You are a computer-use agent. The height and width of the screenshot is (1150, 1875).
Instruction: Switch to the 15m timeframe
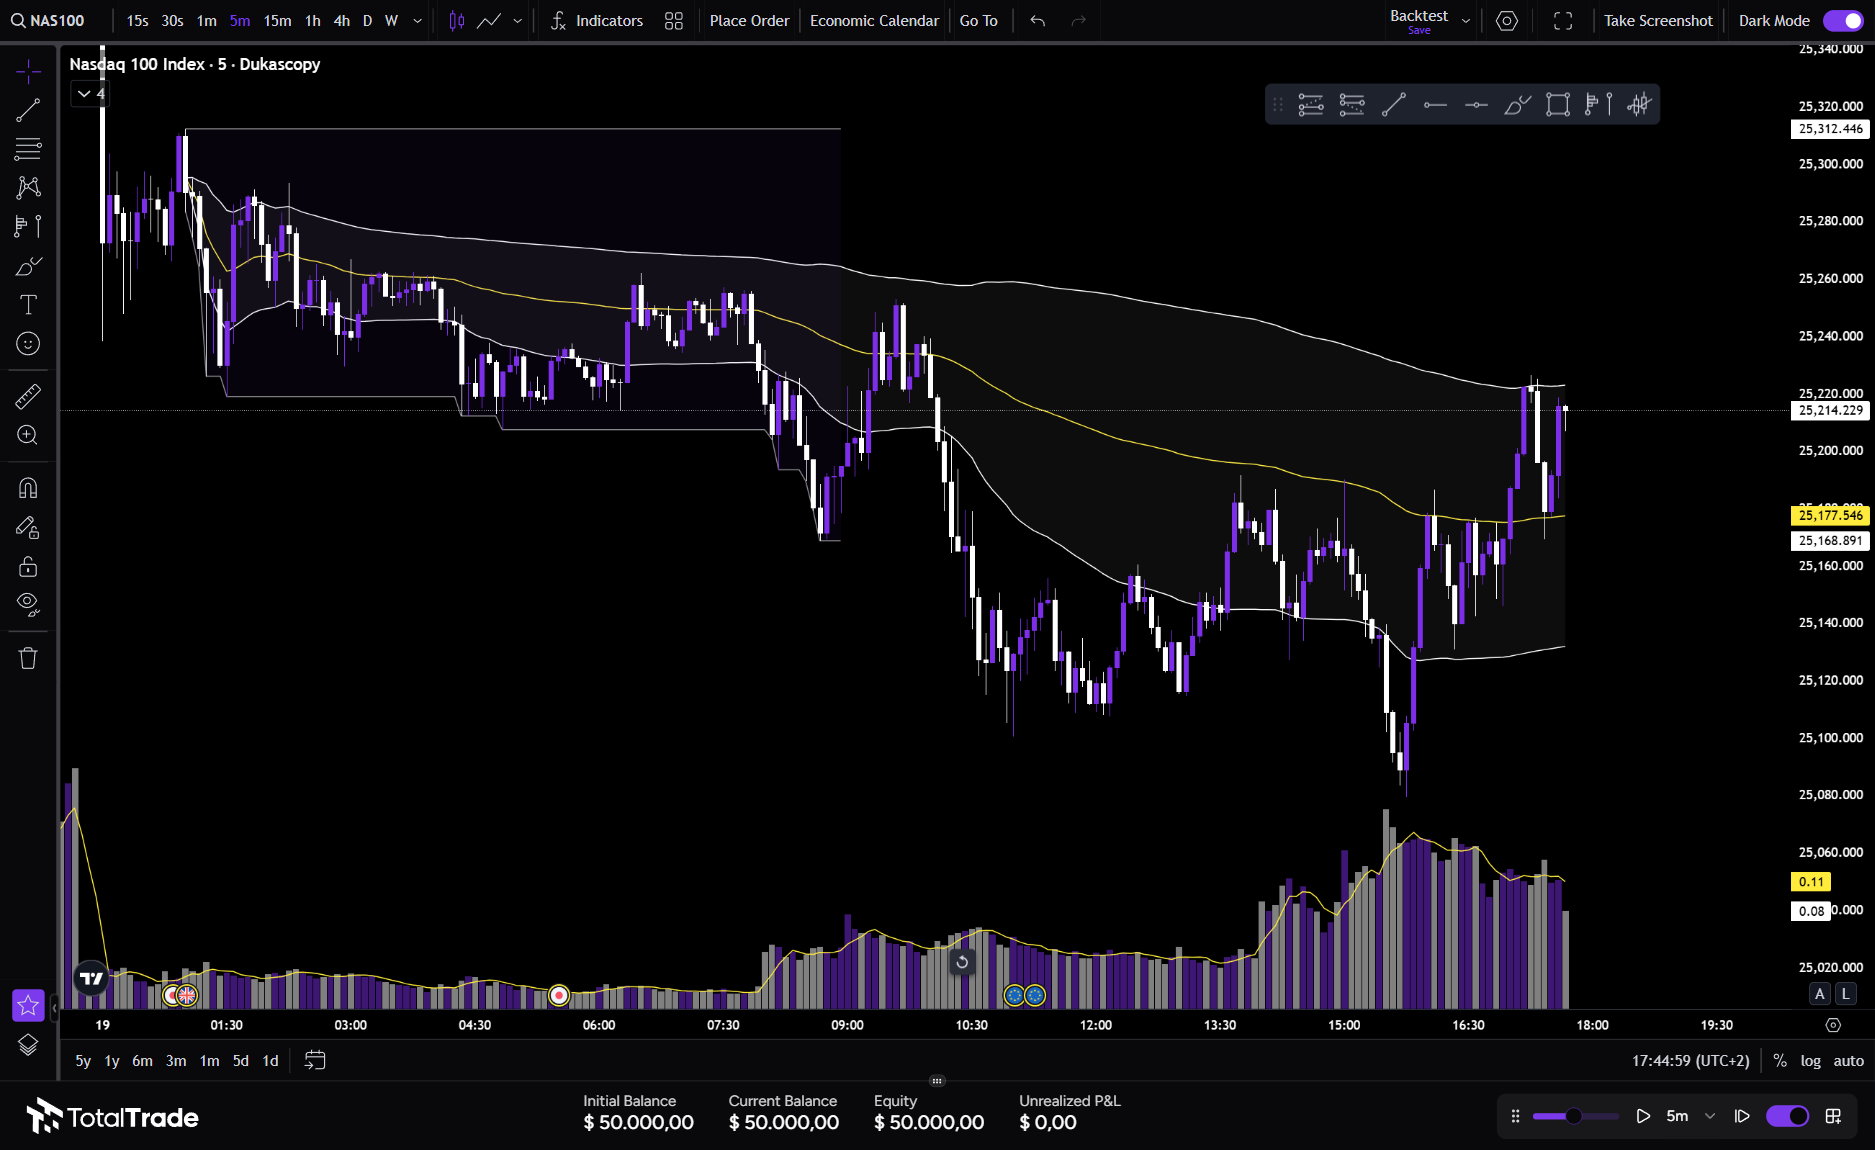277,20
